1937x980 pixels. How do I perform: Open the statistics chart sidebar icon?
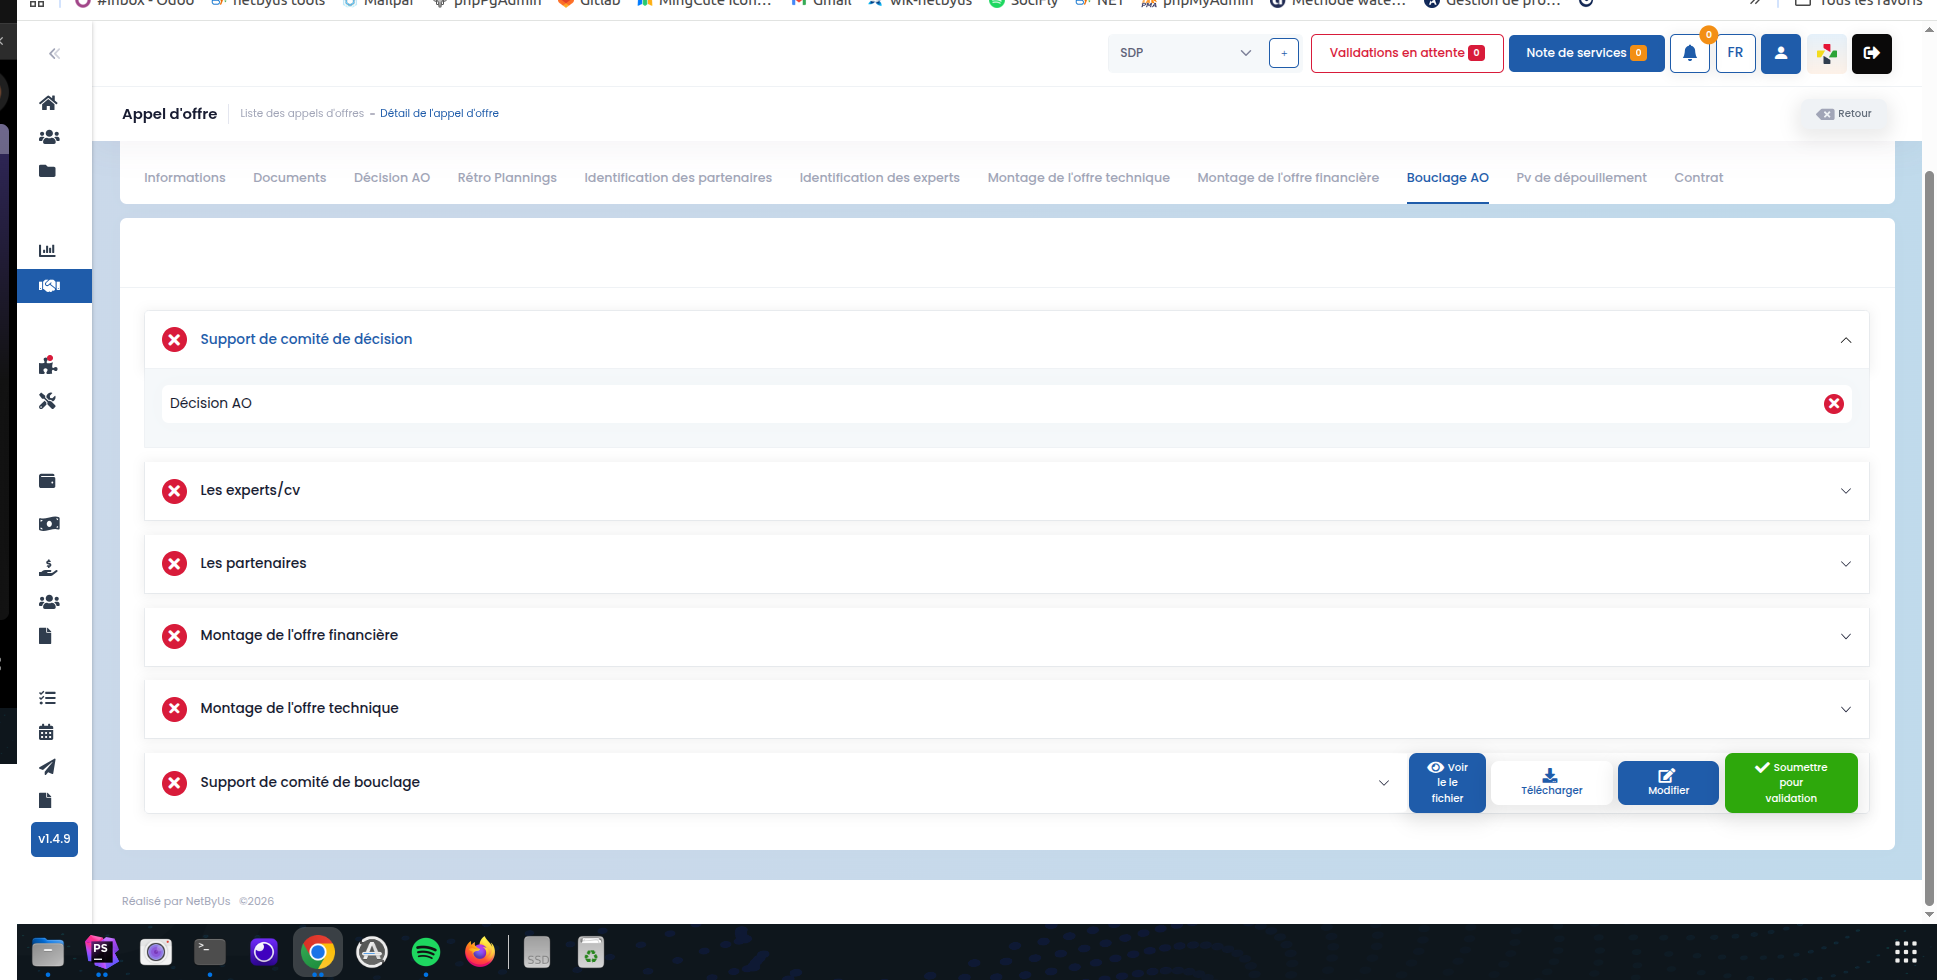click(47, 250)
